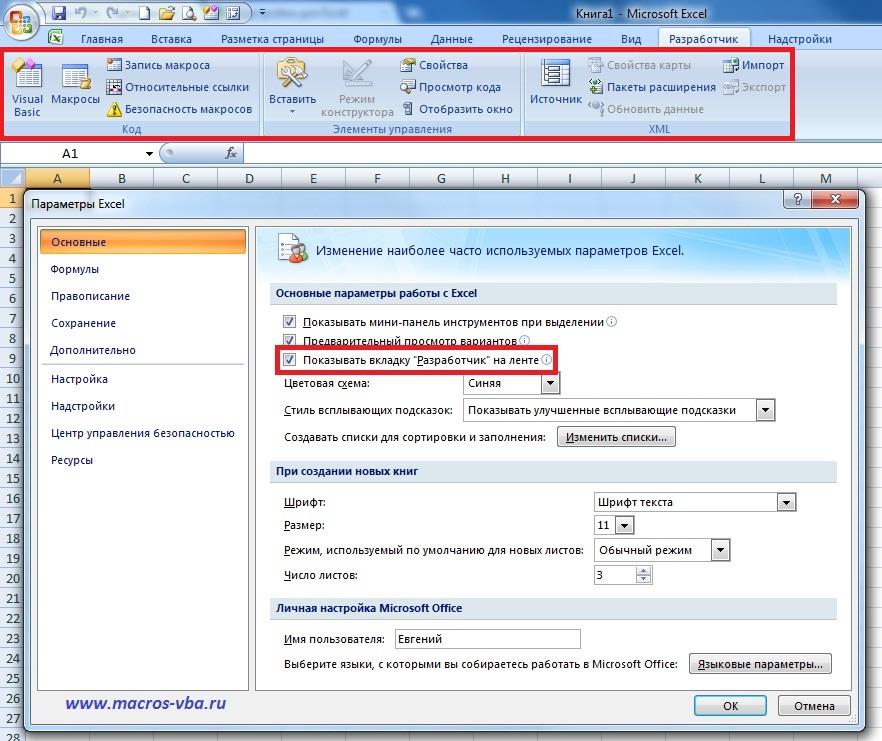Decrease Число листов with the down arrow
Image resolution: width=882 pixels, height=741 pixels.
(643, 580)
